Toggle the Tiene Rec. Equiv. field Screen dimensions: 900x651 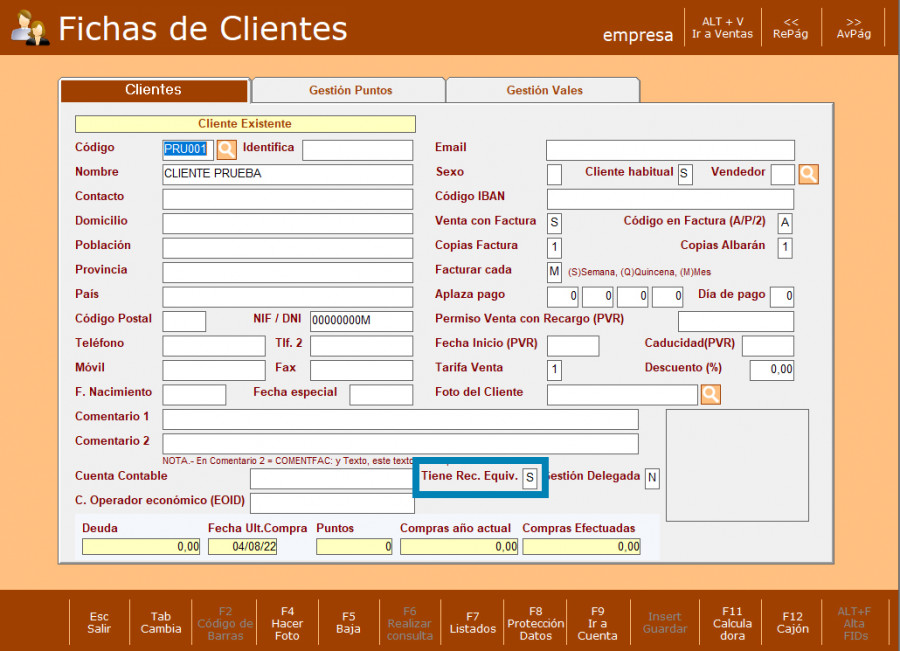click(x=530, y=477)
